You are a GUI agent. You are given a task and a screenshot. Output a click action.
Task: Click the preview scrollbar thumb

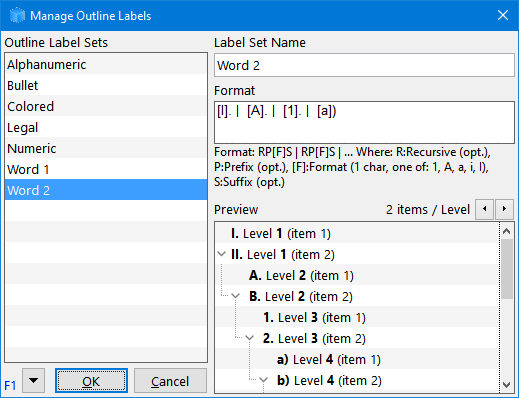[507, 269]
